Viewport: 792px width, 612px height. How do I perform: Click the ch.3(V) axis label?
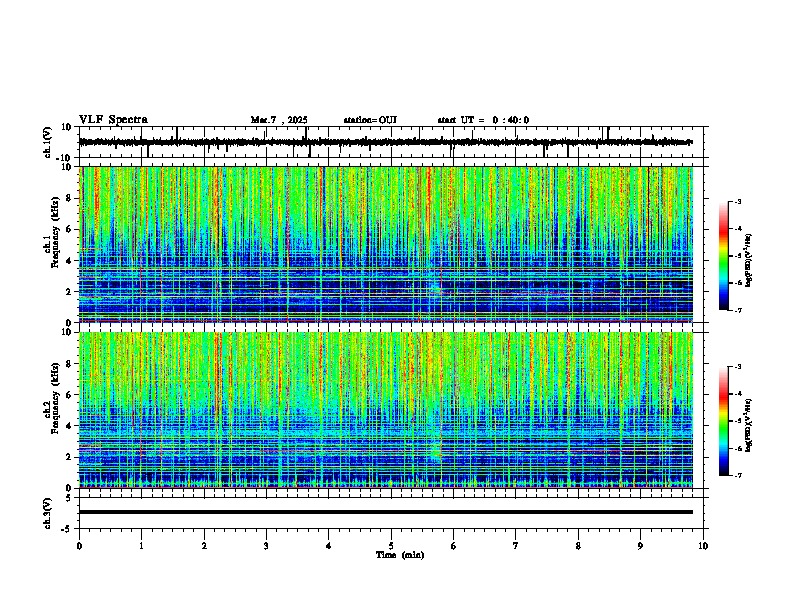pyautogui.click(x=48, y=513)
